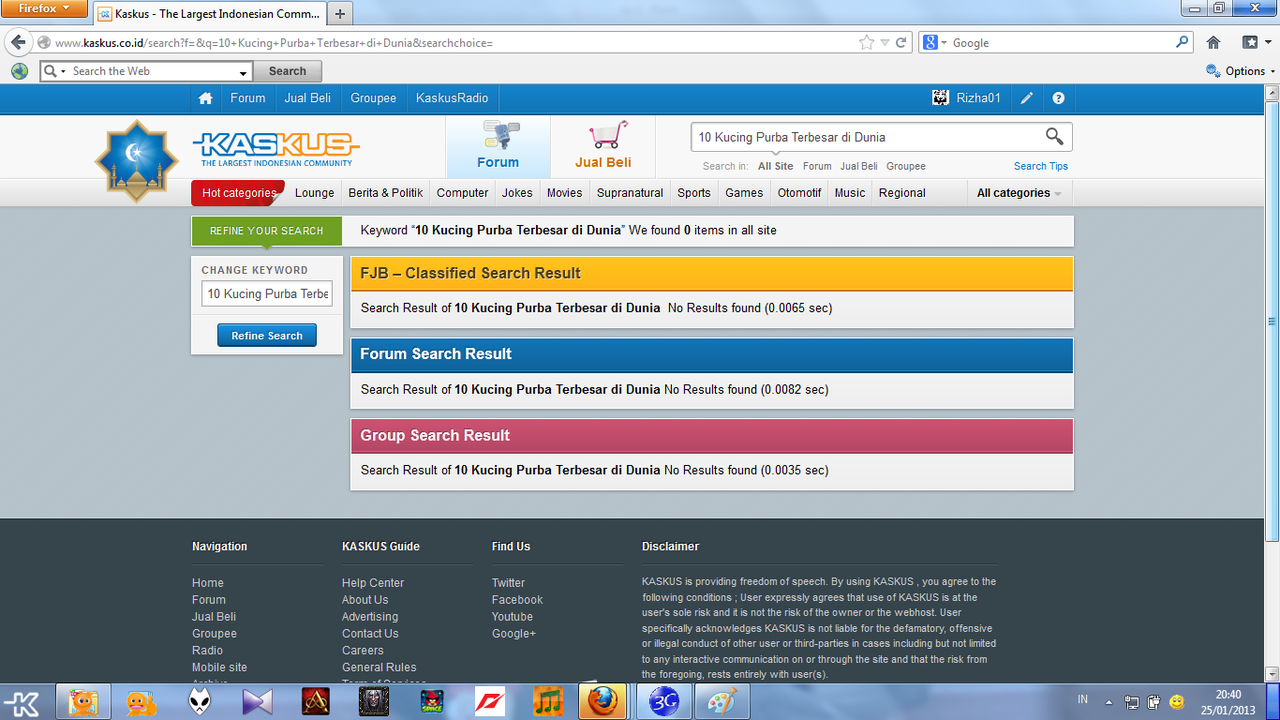1280x720 pixels.
Task: Open toolbar search magnifier type dropdown
Action: (55, 71)
